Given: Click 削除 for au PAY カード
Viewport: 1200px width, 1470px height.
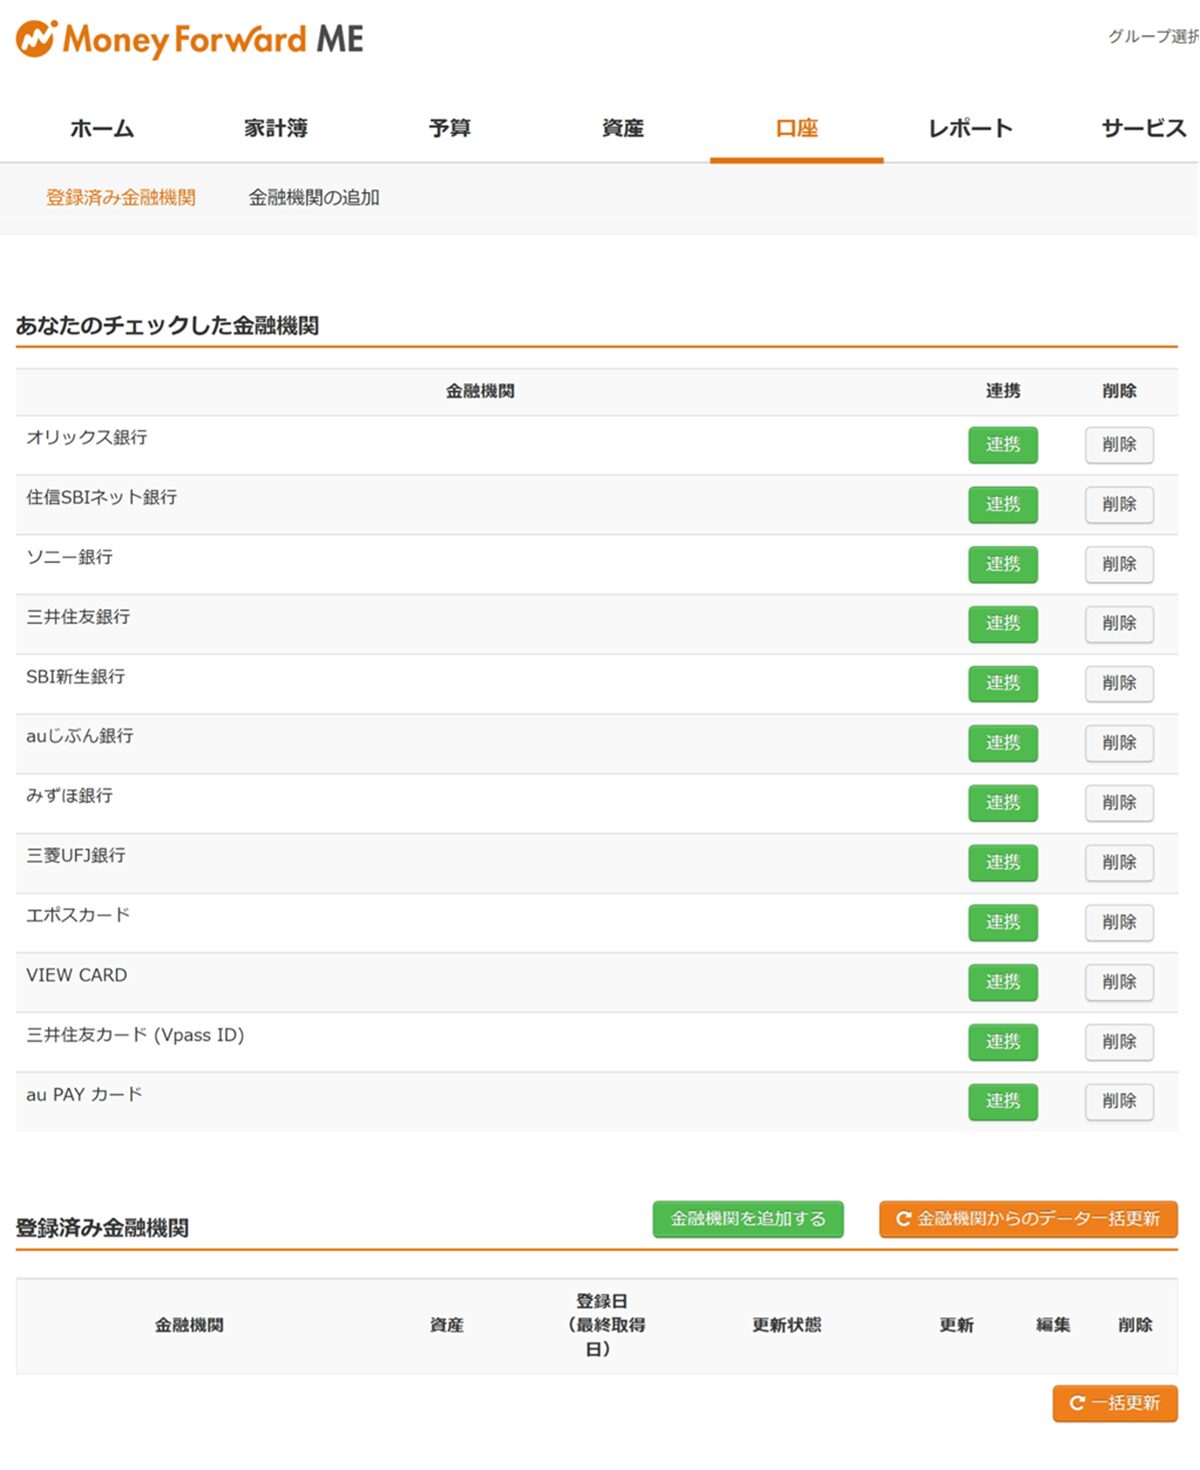Looking at the screenshot, I should (x=1119, y=1101).
